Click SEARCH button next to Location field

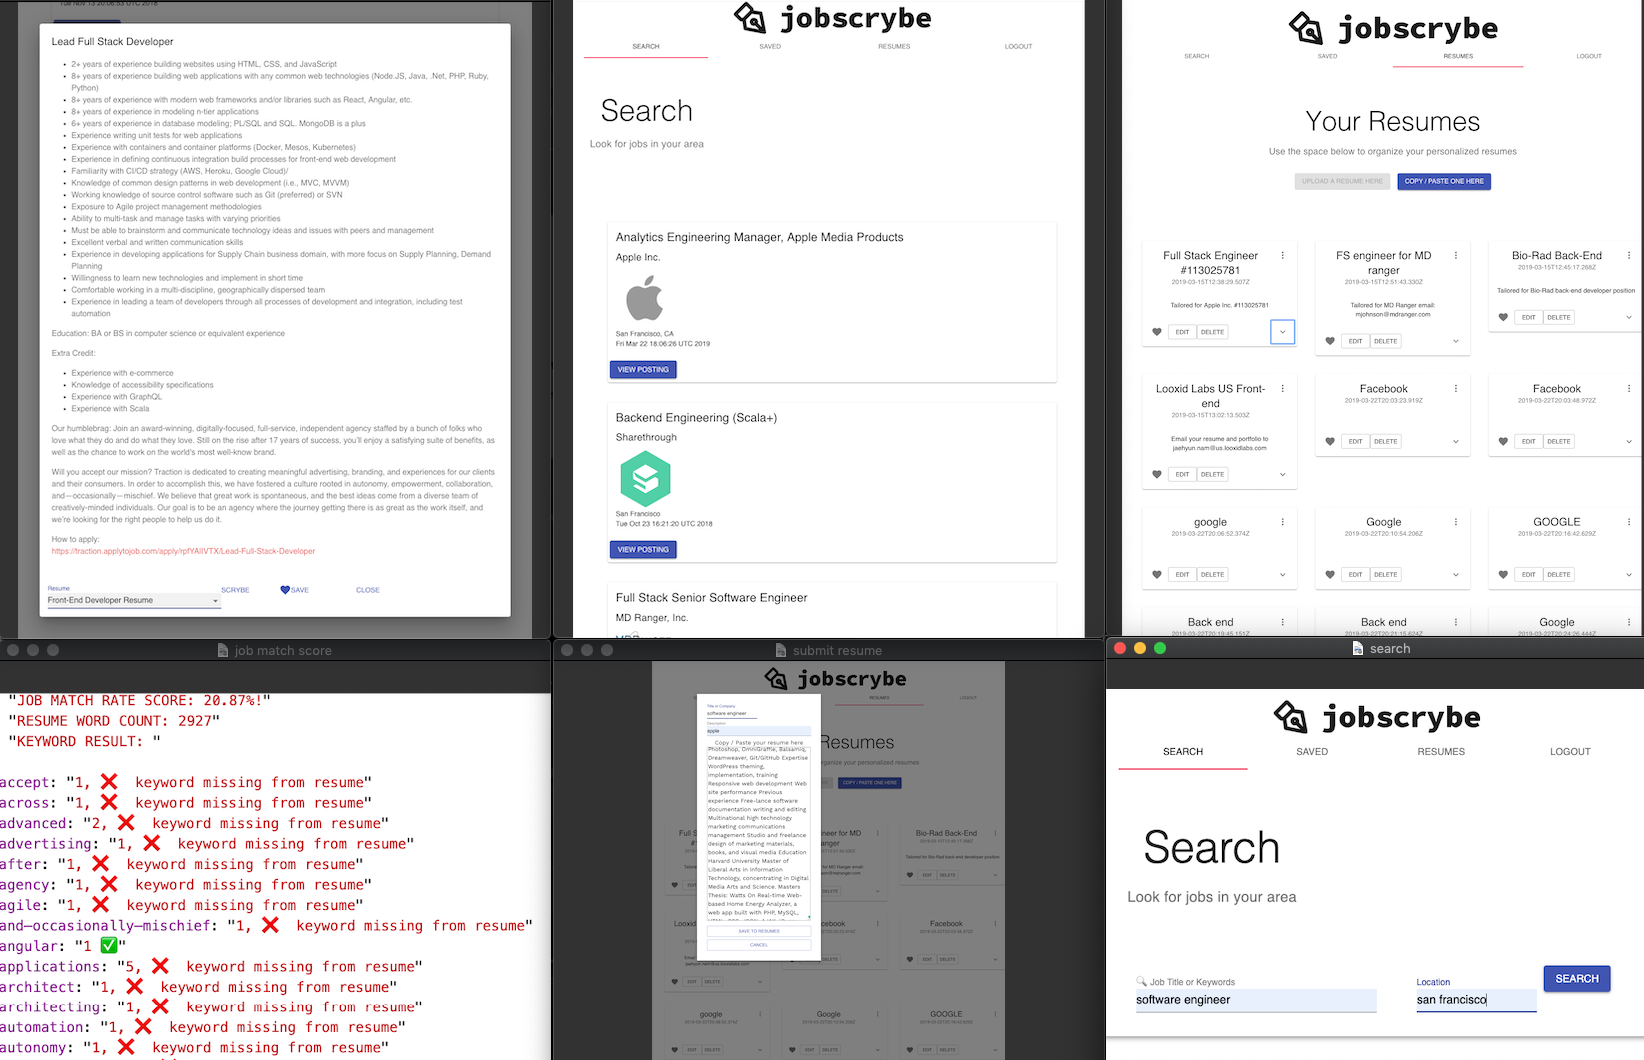tap(1577, 979)
